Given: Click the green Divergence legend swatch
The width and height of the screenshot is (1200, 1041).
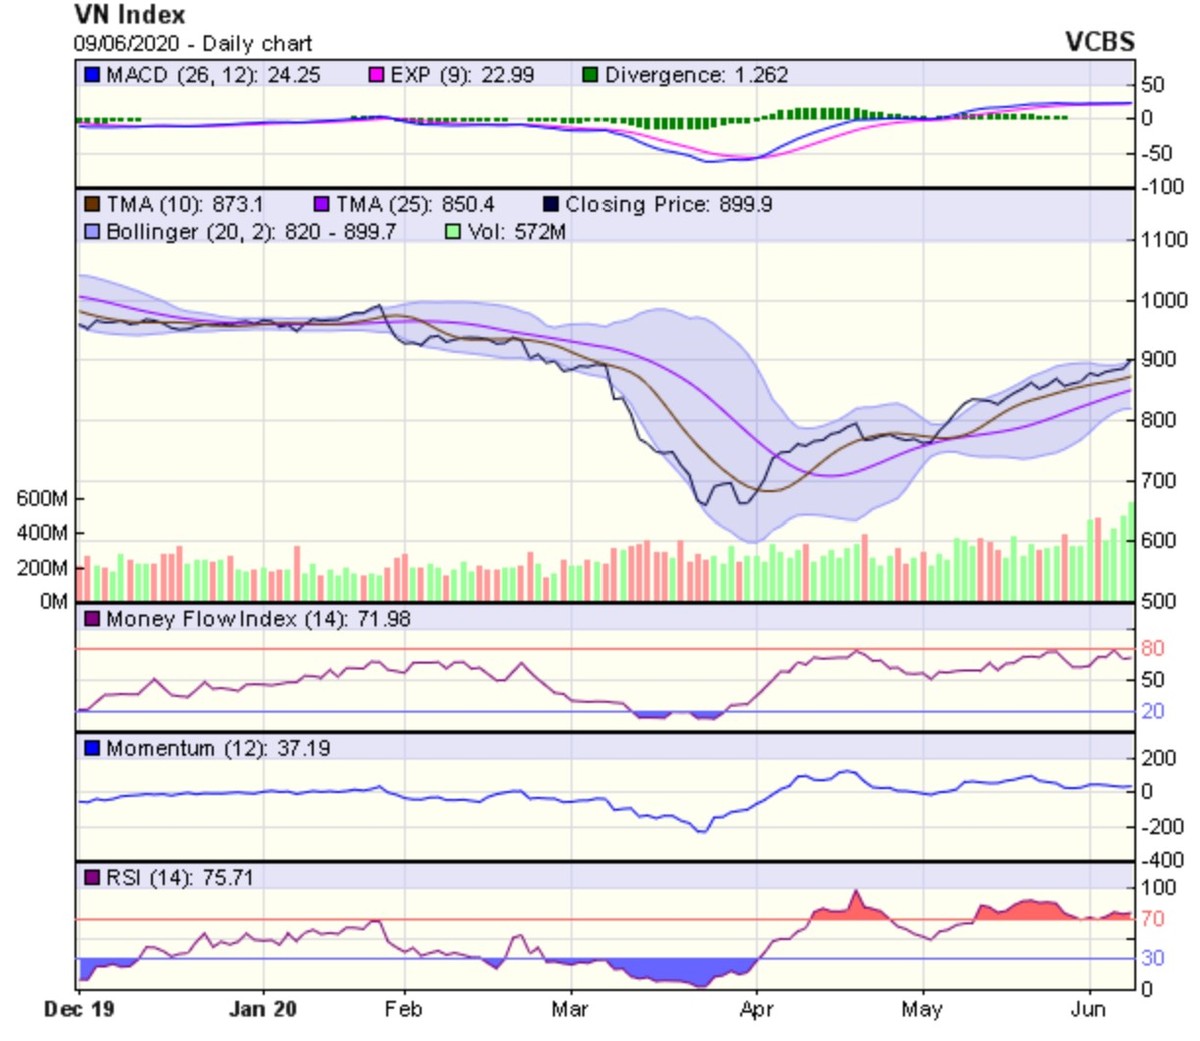Looking at the screenshot, I should pyautogui.click(x=591, y=76).
